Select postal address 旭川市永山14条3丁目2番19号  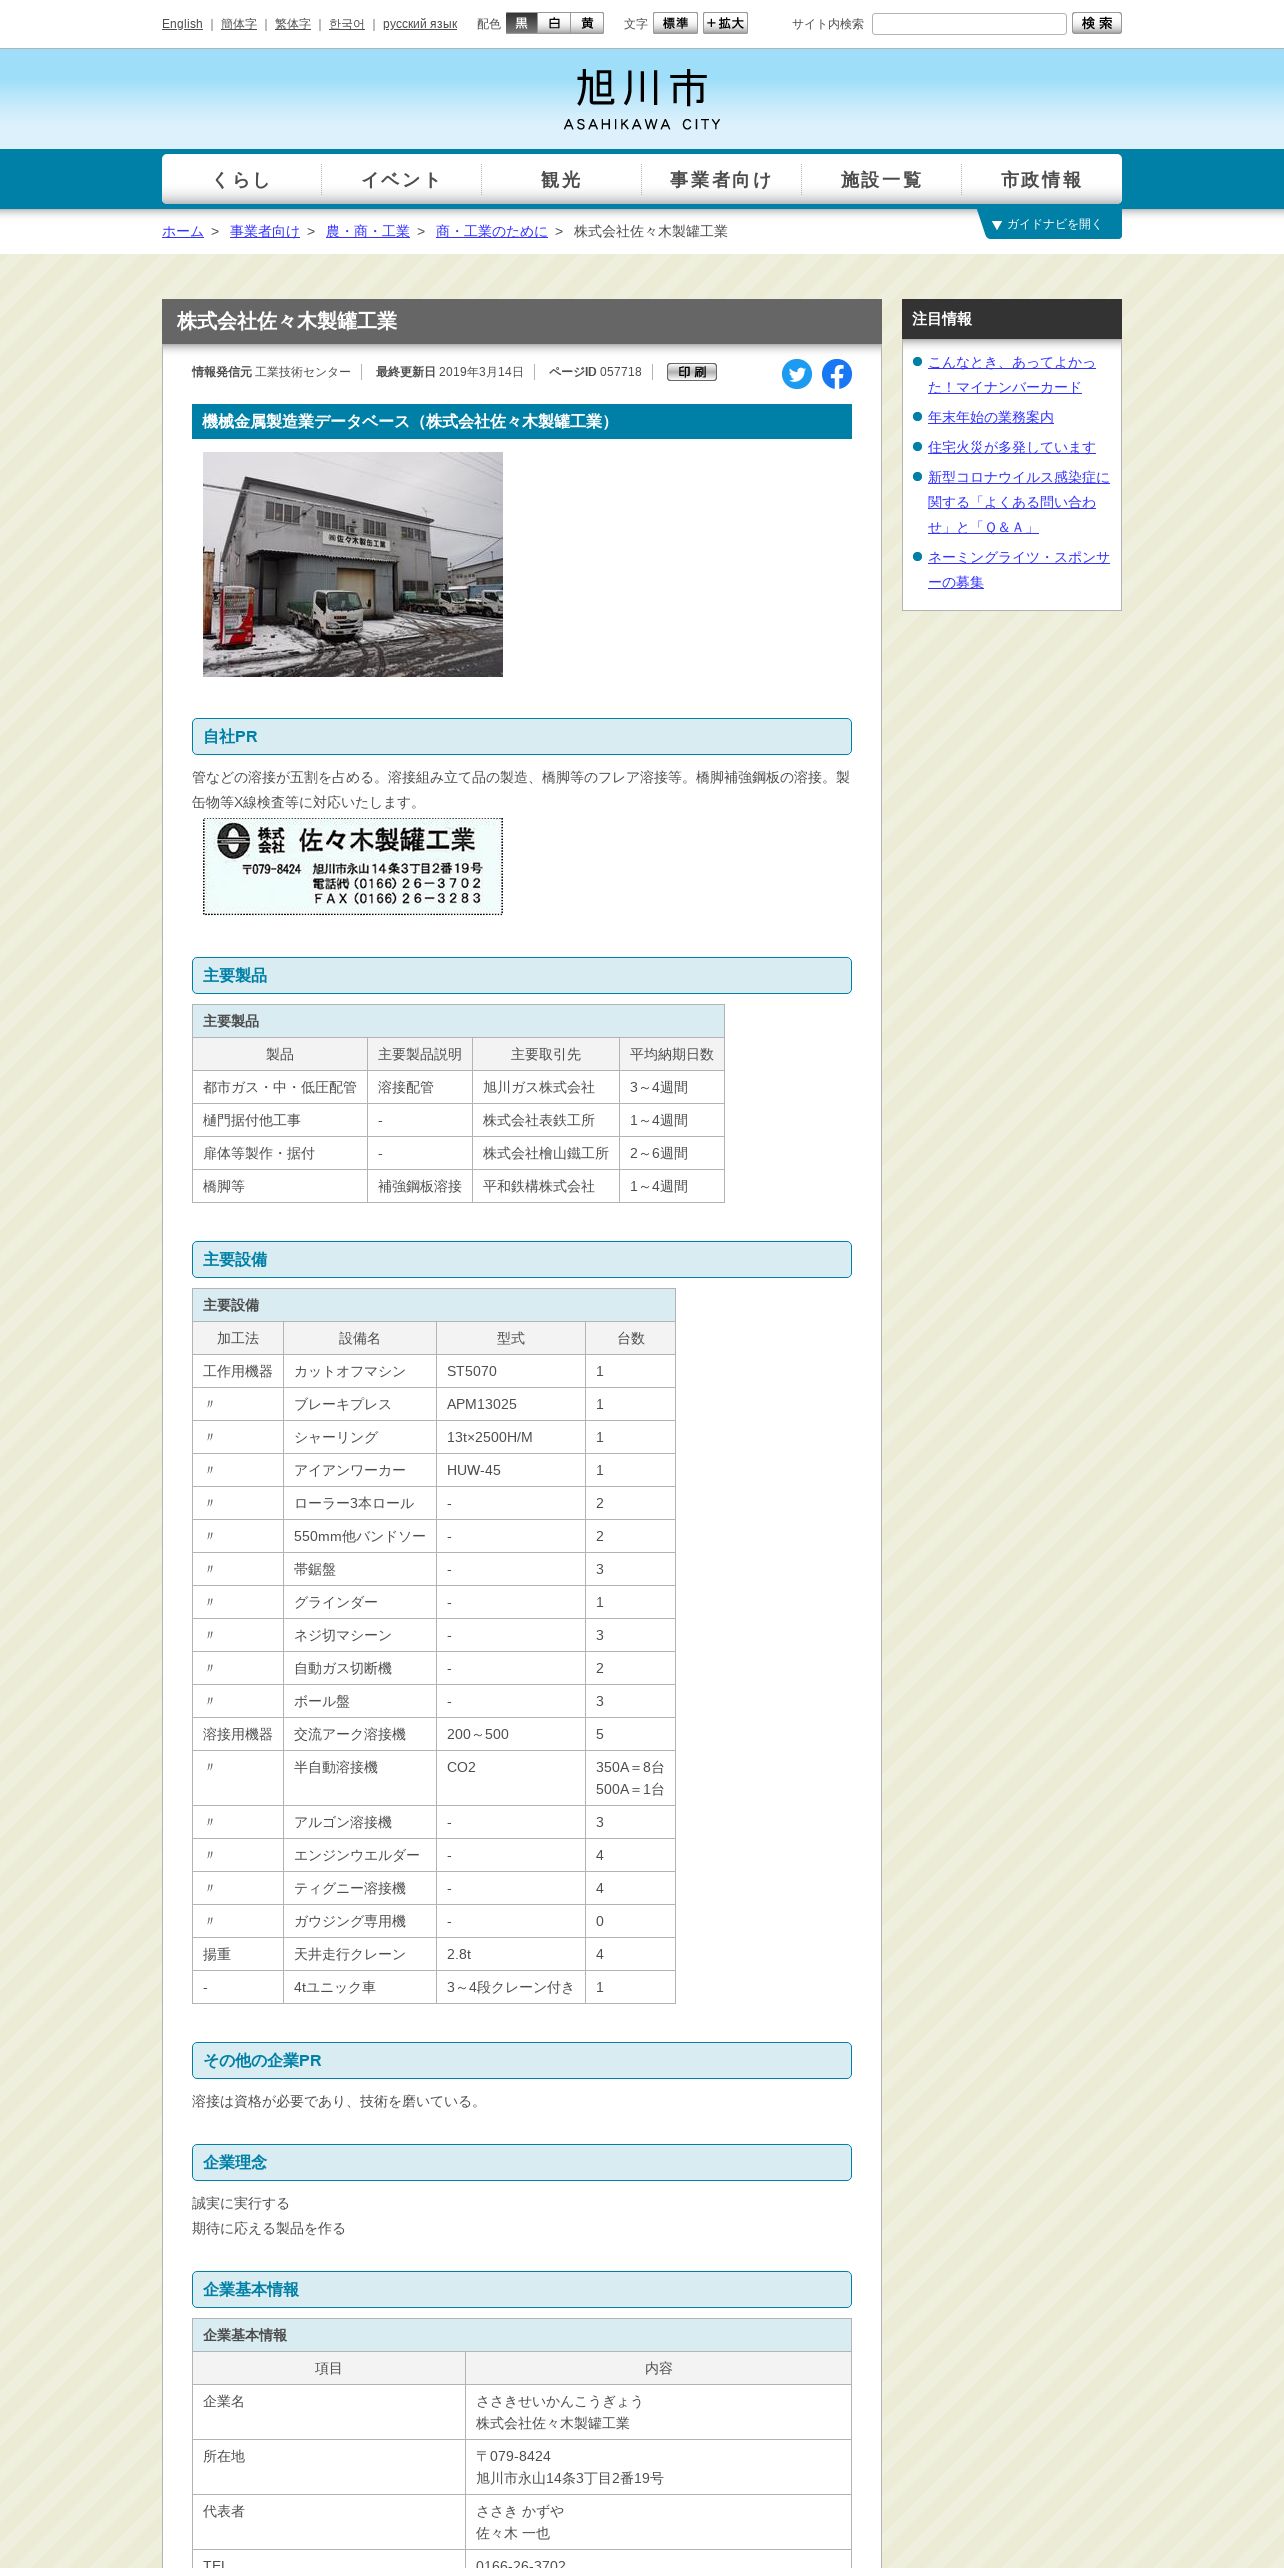[570, 2478]
